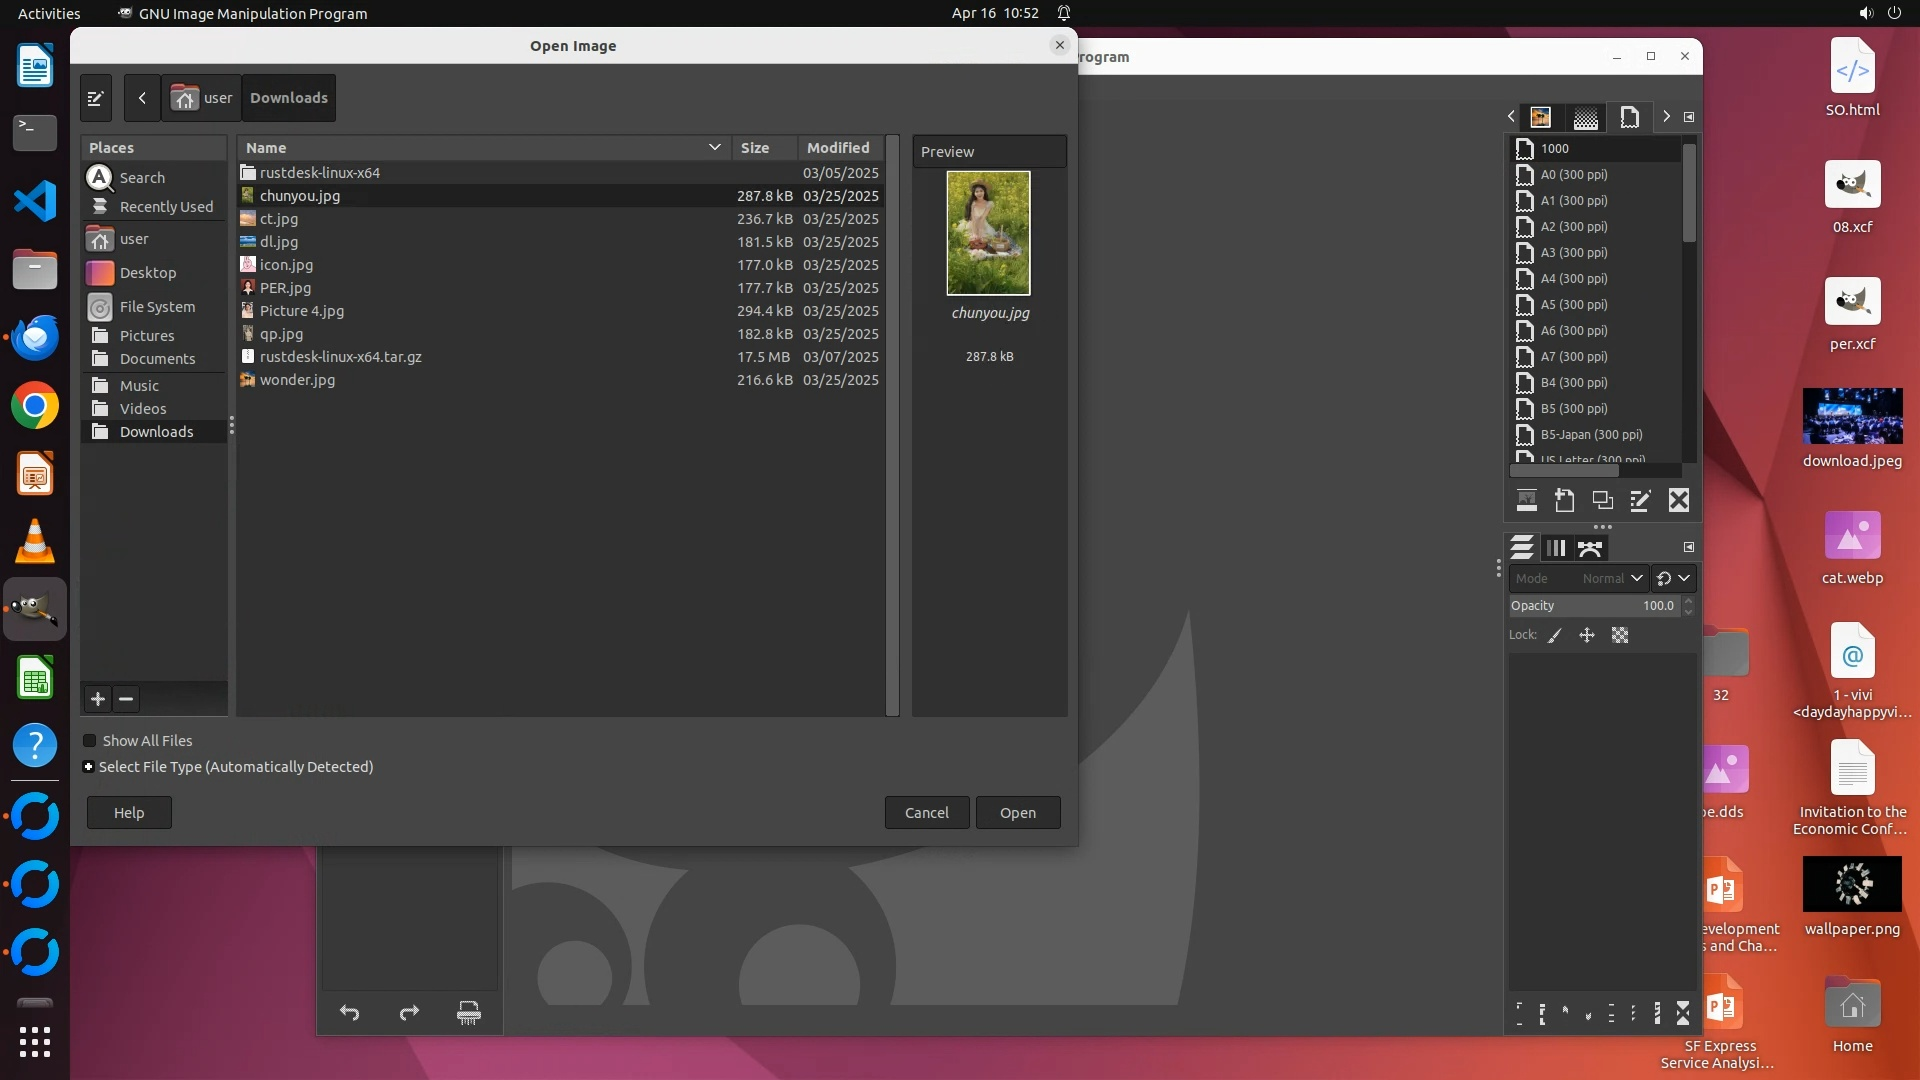Image resolution: width=1920 pixels, height=1080 pixels.
Task: Click the Open button
Action: (1017, 813)
